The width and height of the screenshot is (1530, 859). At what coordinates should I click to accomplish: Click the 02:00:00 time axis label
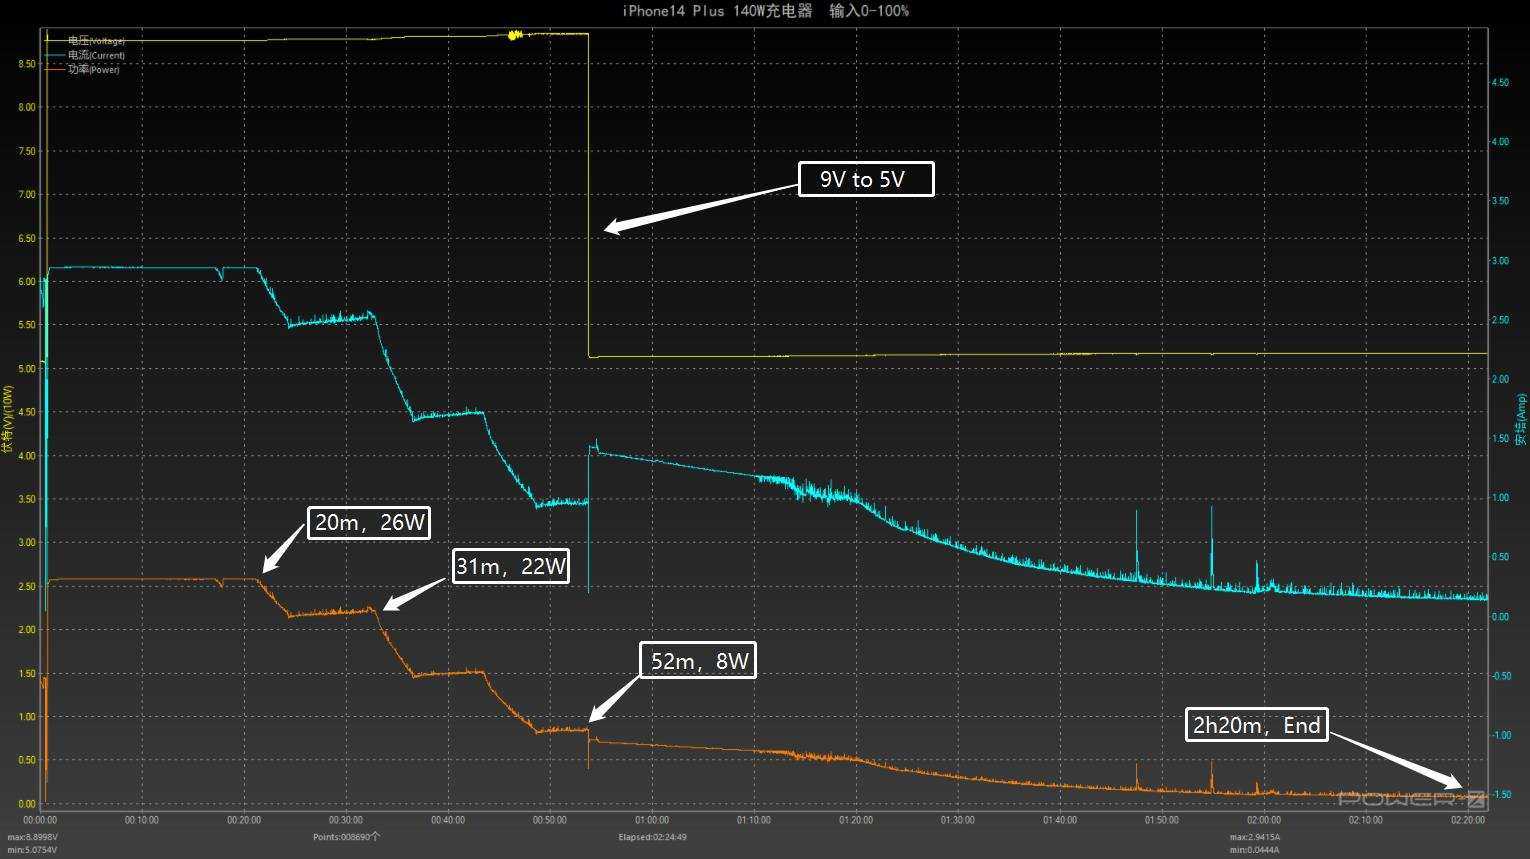point(1264,820)
